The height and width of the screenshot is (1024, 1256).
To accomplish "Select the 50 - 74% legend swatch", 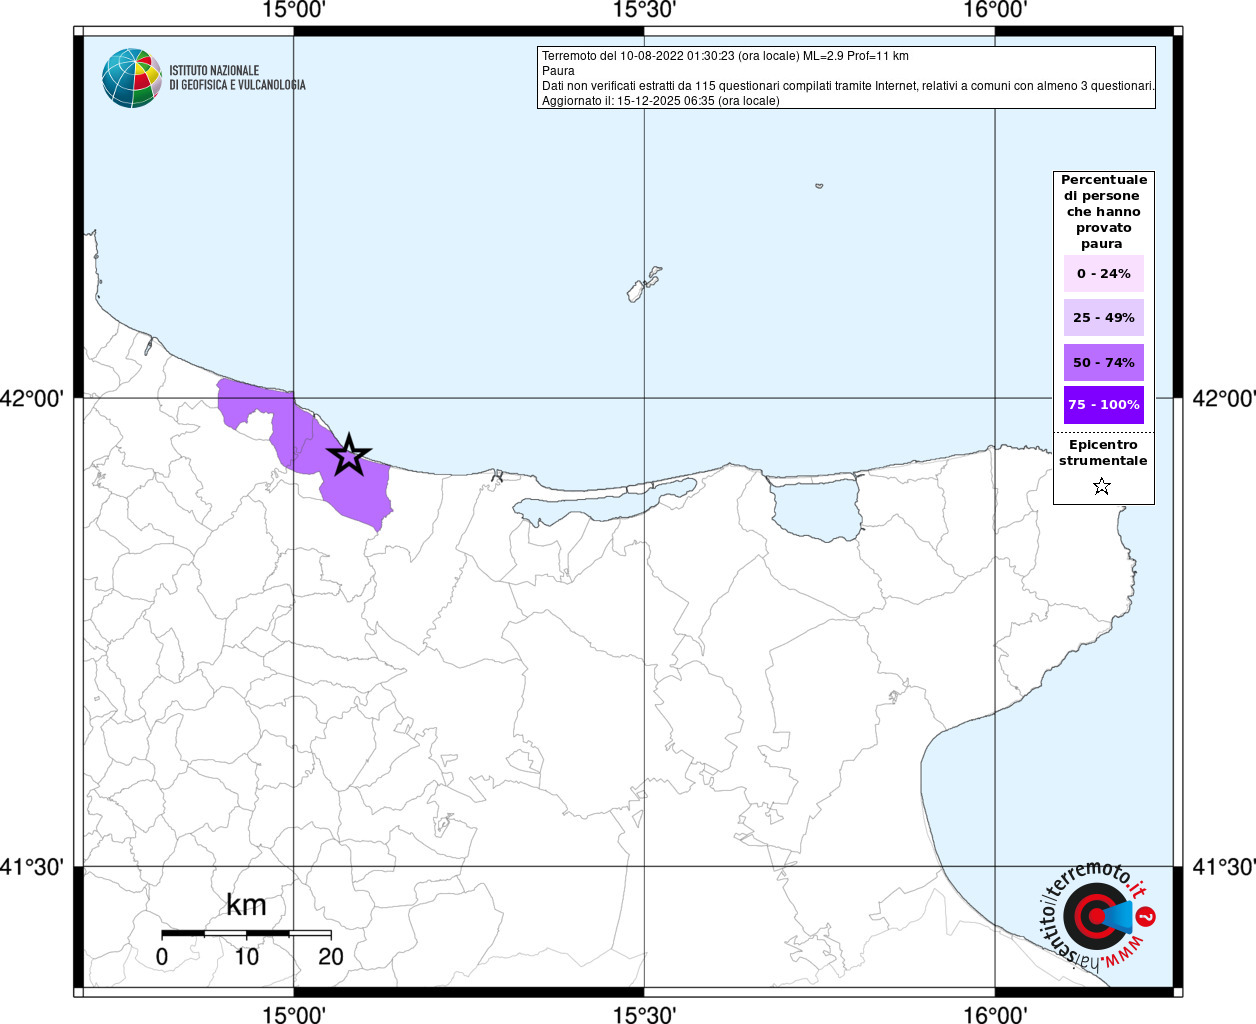I will (x=1104, y=362).
